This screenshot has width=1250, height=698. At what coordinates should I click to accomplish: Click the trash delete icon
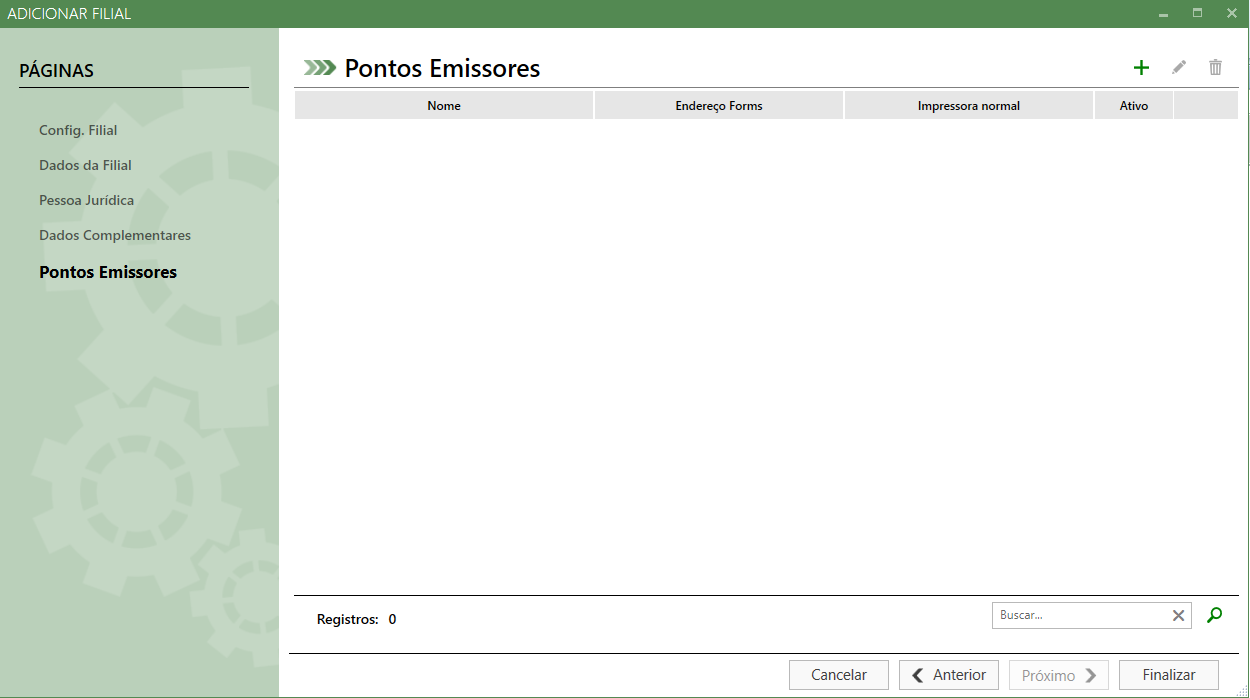pyautogui.click(x=1215, y=68)
